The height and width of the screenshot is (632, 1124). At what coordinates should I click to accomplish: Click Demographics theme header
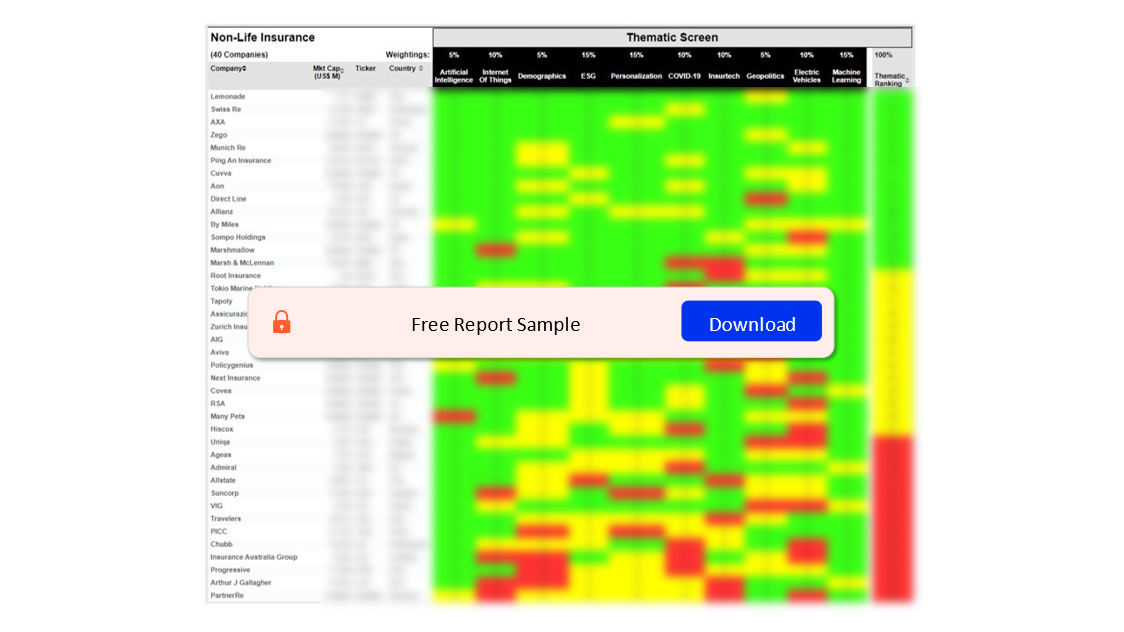click(x=542, y=76)
